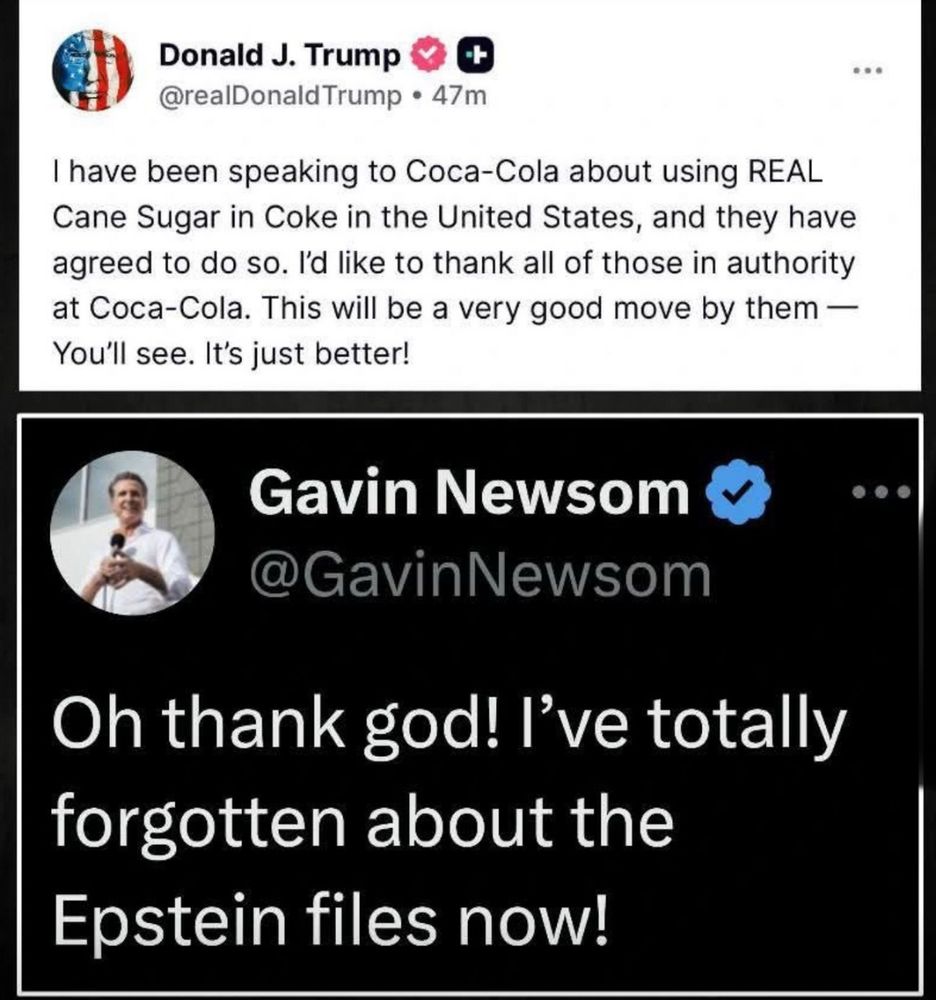Click the Coca-Cola cane sugar post text
The image size is (936, 1000).
point(454,263)
